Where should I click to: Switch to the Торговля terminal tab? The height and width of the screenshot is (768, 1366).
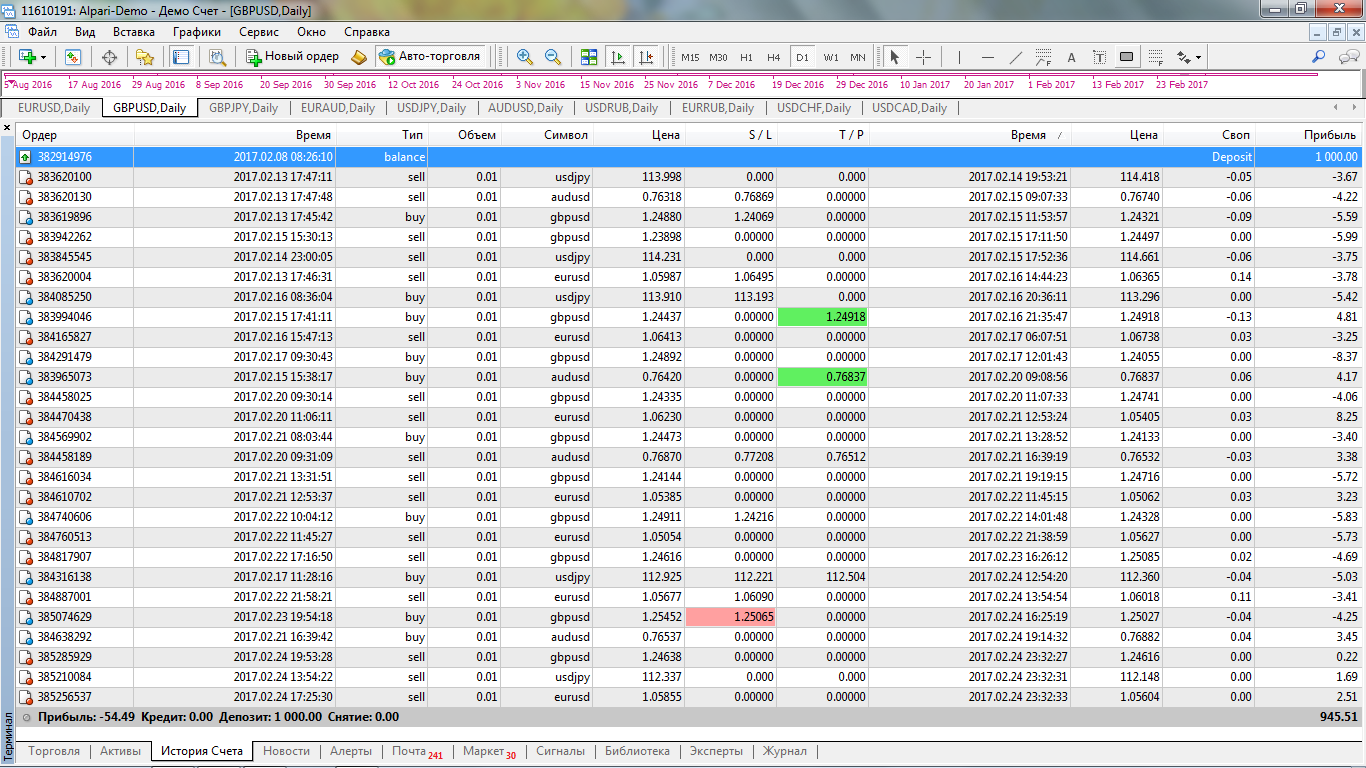tap(54, 751)
